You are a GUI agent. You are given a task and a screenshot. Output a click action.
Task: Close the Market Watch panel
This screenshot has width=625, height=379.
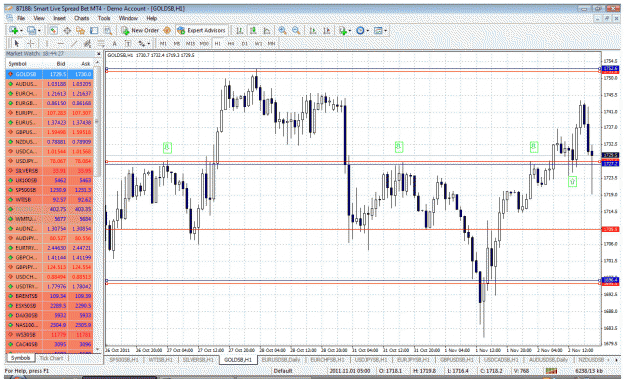[x=98, y=54]
